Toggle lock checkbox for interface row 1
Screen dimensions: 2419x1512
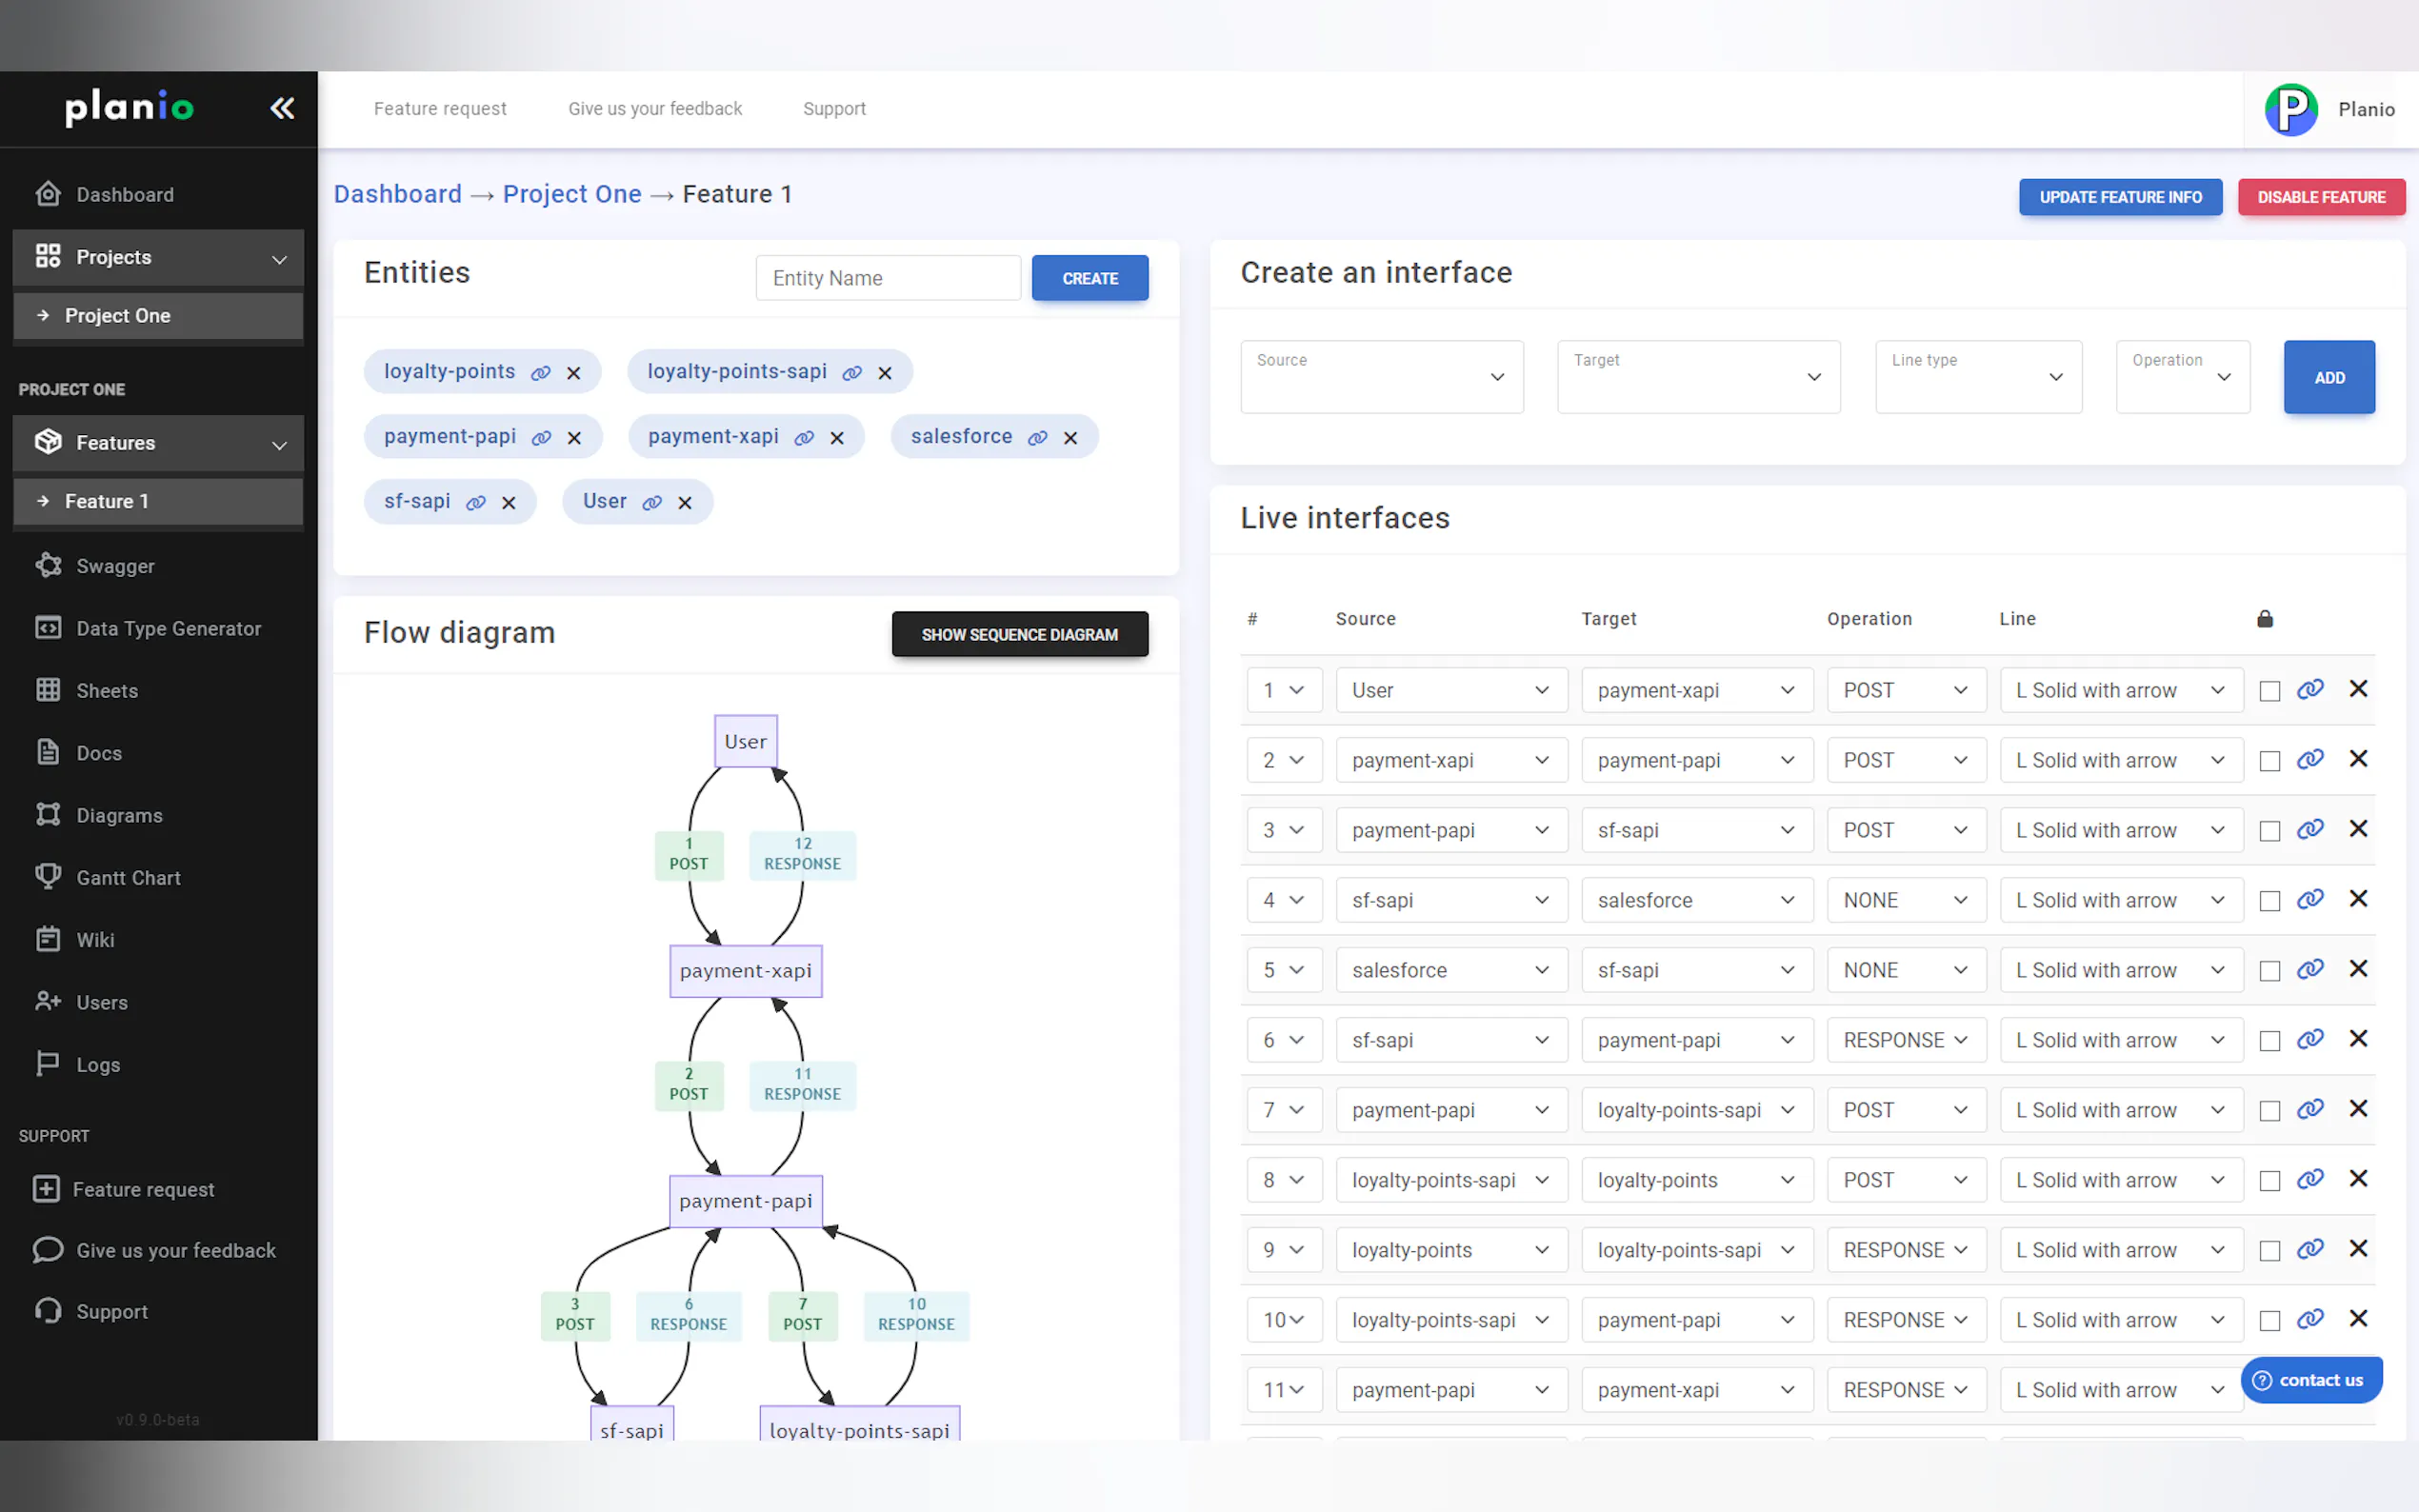(x=2269, y=691)
